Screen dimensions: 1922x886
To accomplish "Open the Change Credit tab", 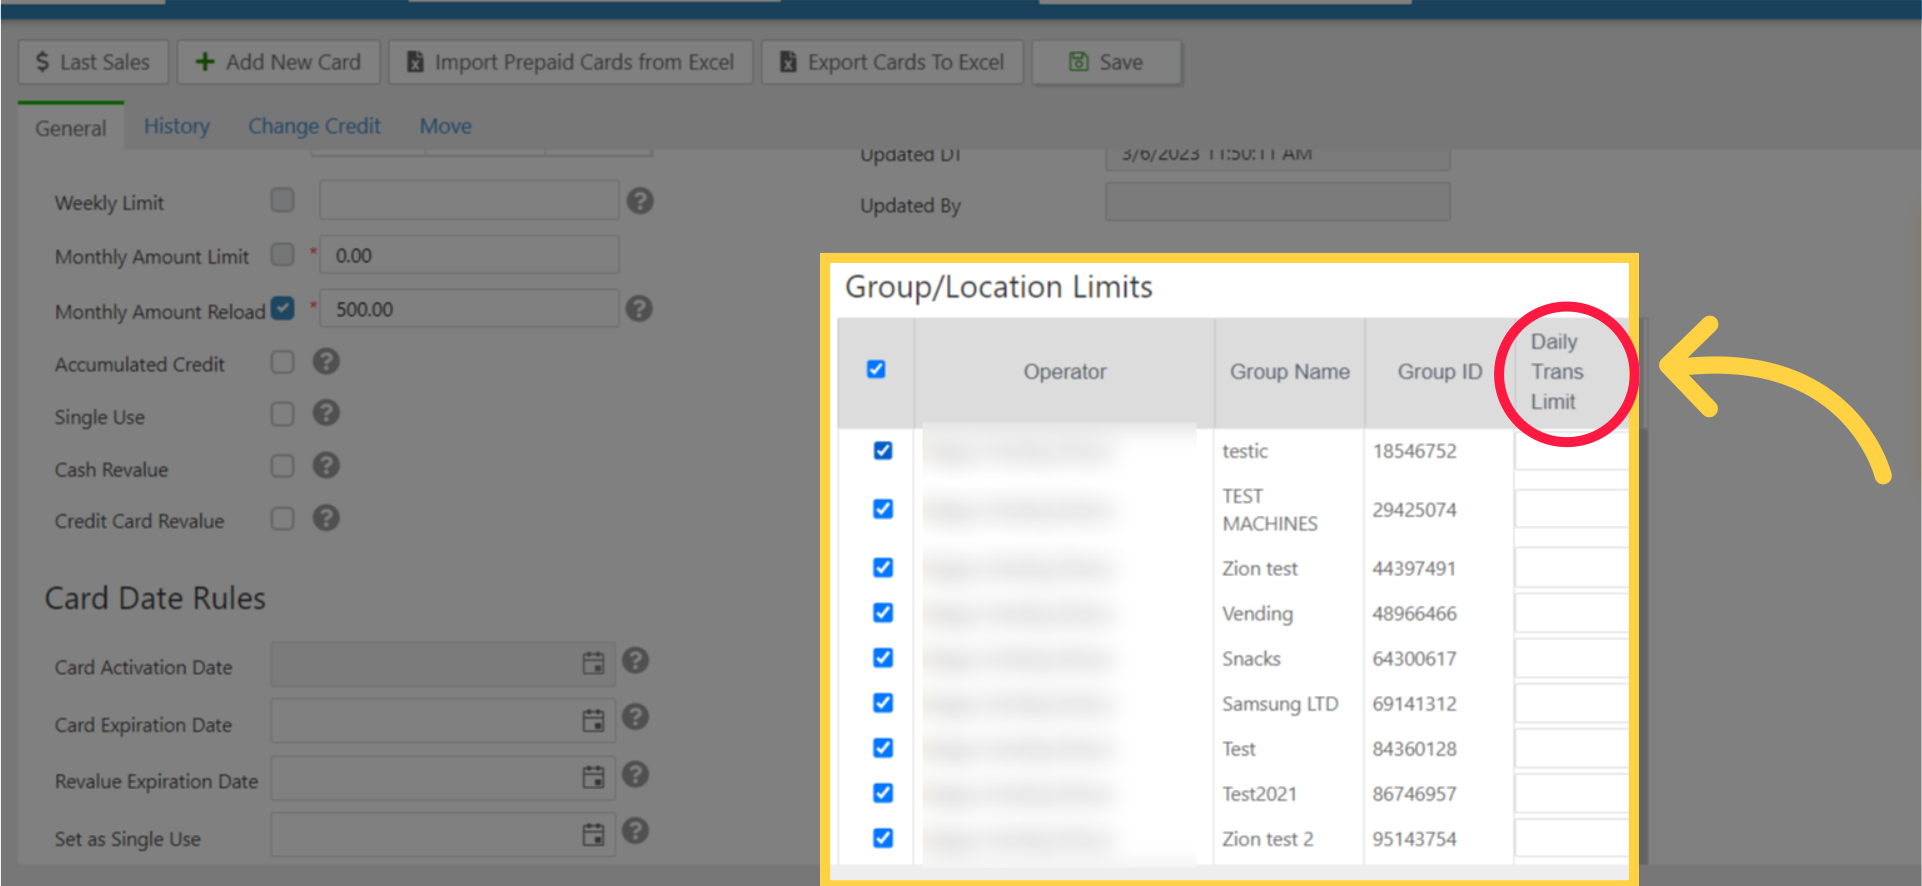I will point(314,126).
